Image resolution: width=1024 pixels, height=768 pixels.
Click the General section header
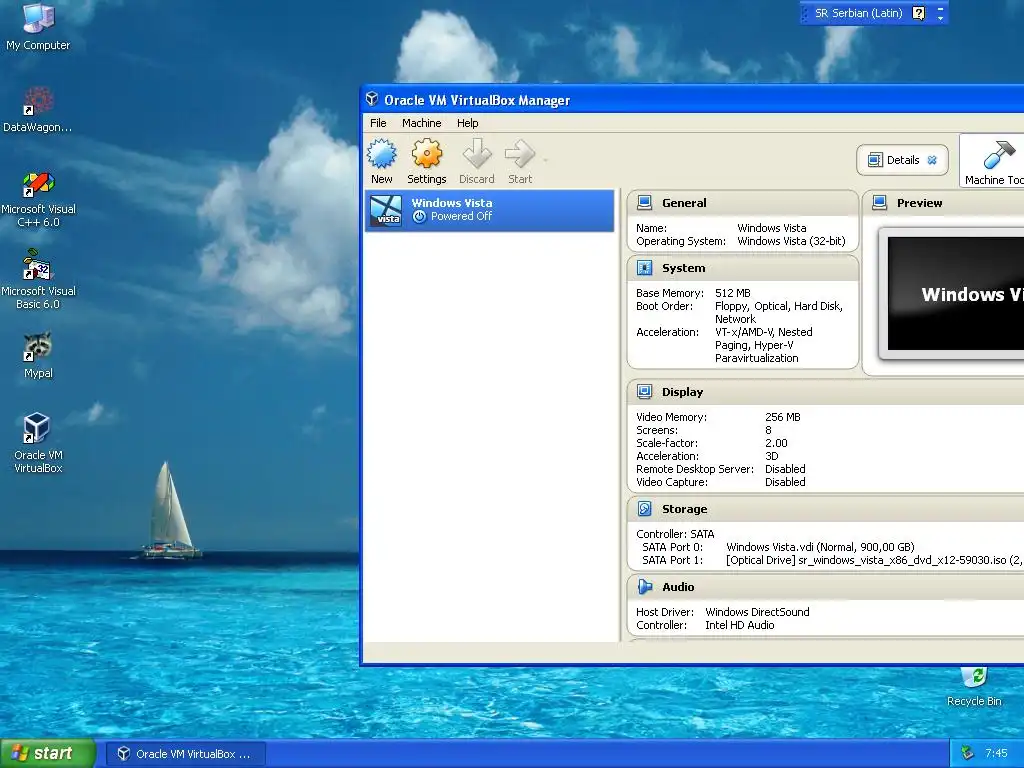(743, 203)
